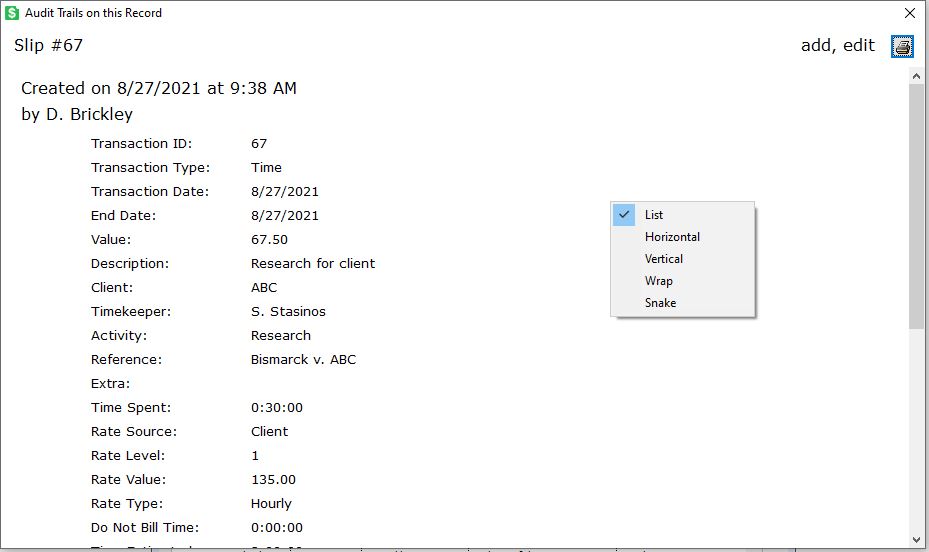Screen dimensions: 929x552
Task: Click the printer icon beside add, edit
Action: point(902,46)
